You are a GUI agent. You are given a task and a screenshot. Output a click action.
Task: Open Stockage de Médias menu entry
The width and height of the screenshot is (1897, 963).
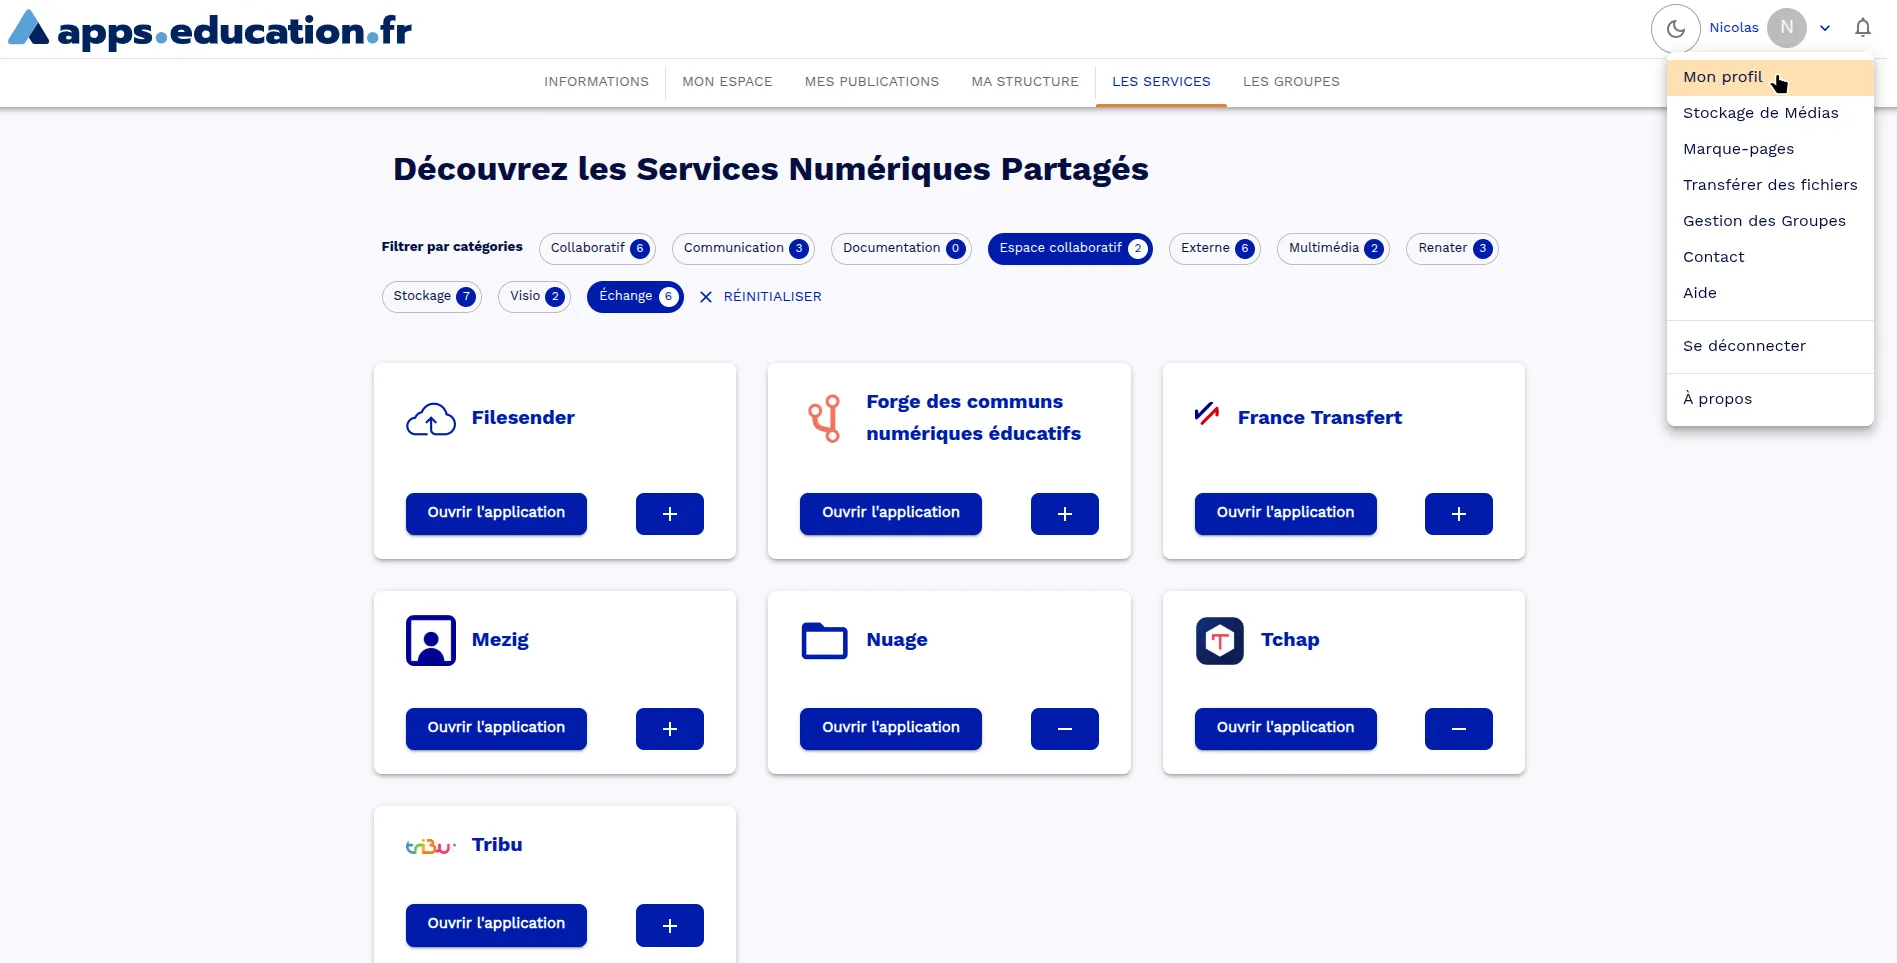pos(1770,113)
